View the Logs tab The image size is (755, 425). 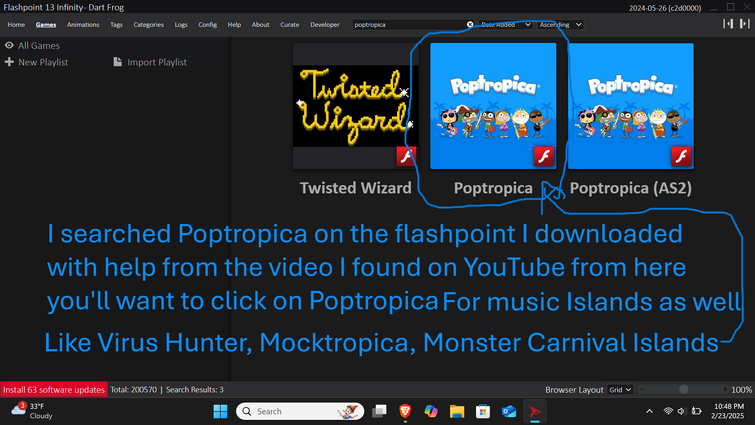pyautogui.click(x=181, y=25)
